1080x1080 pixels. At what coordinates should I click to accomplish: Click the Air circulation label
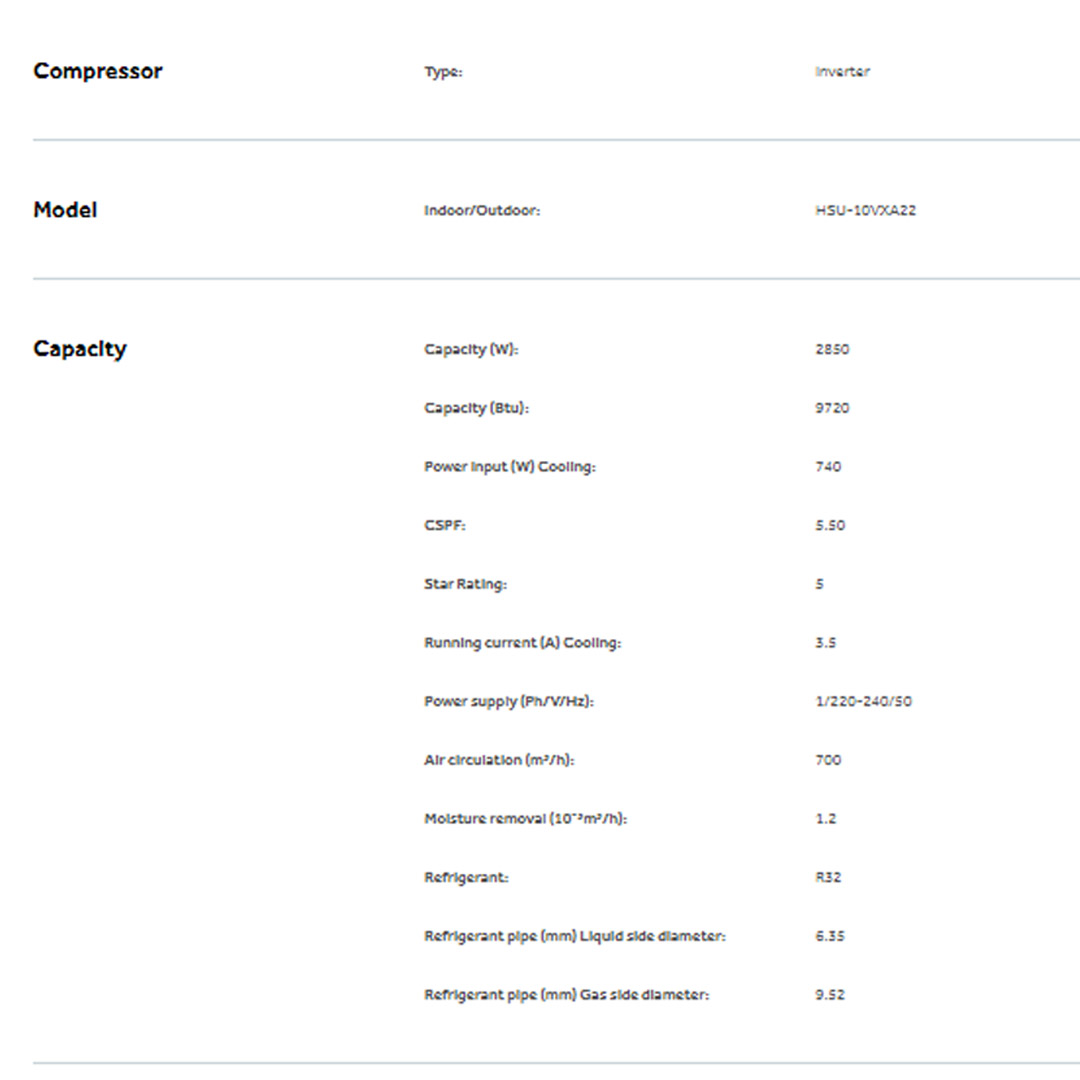click(x=499, y=760)
